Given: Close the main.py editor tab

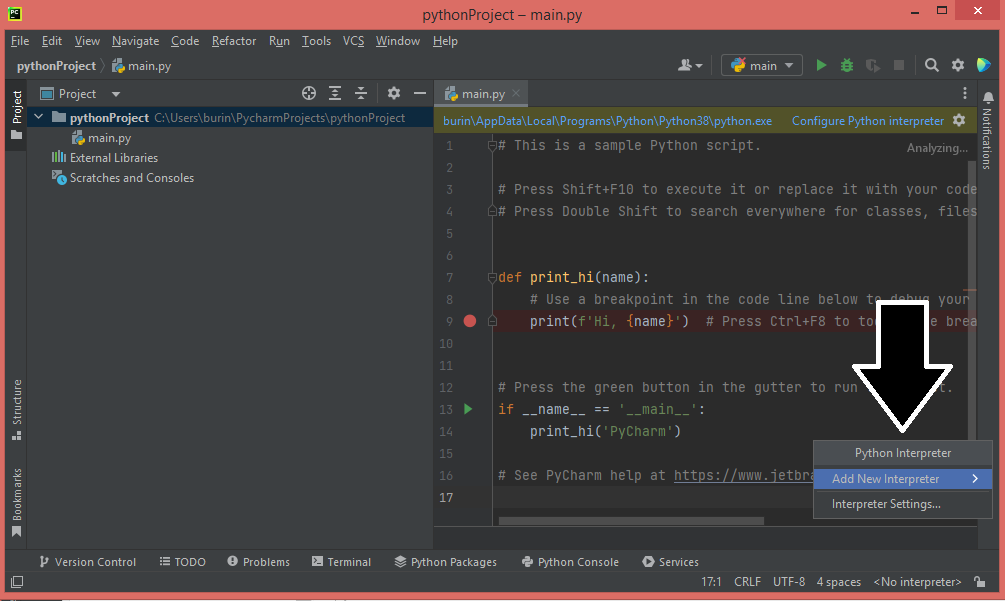Looking at the screenshot, I should 516,94.
